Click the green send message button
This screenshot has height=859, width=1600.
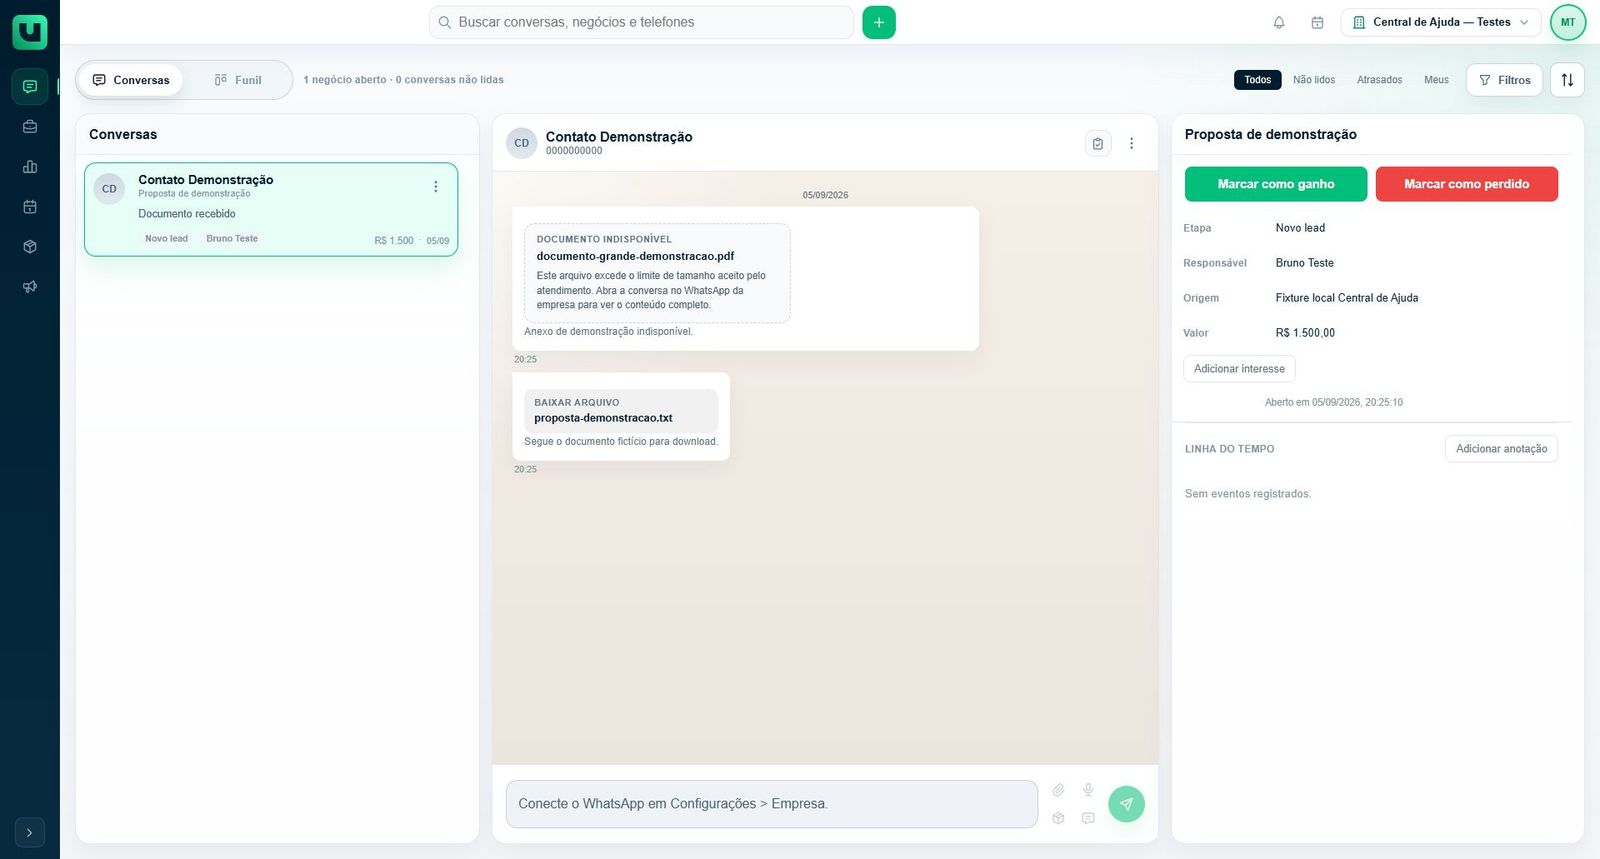pos(1126,804)
